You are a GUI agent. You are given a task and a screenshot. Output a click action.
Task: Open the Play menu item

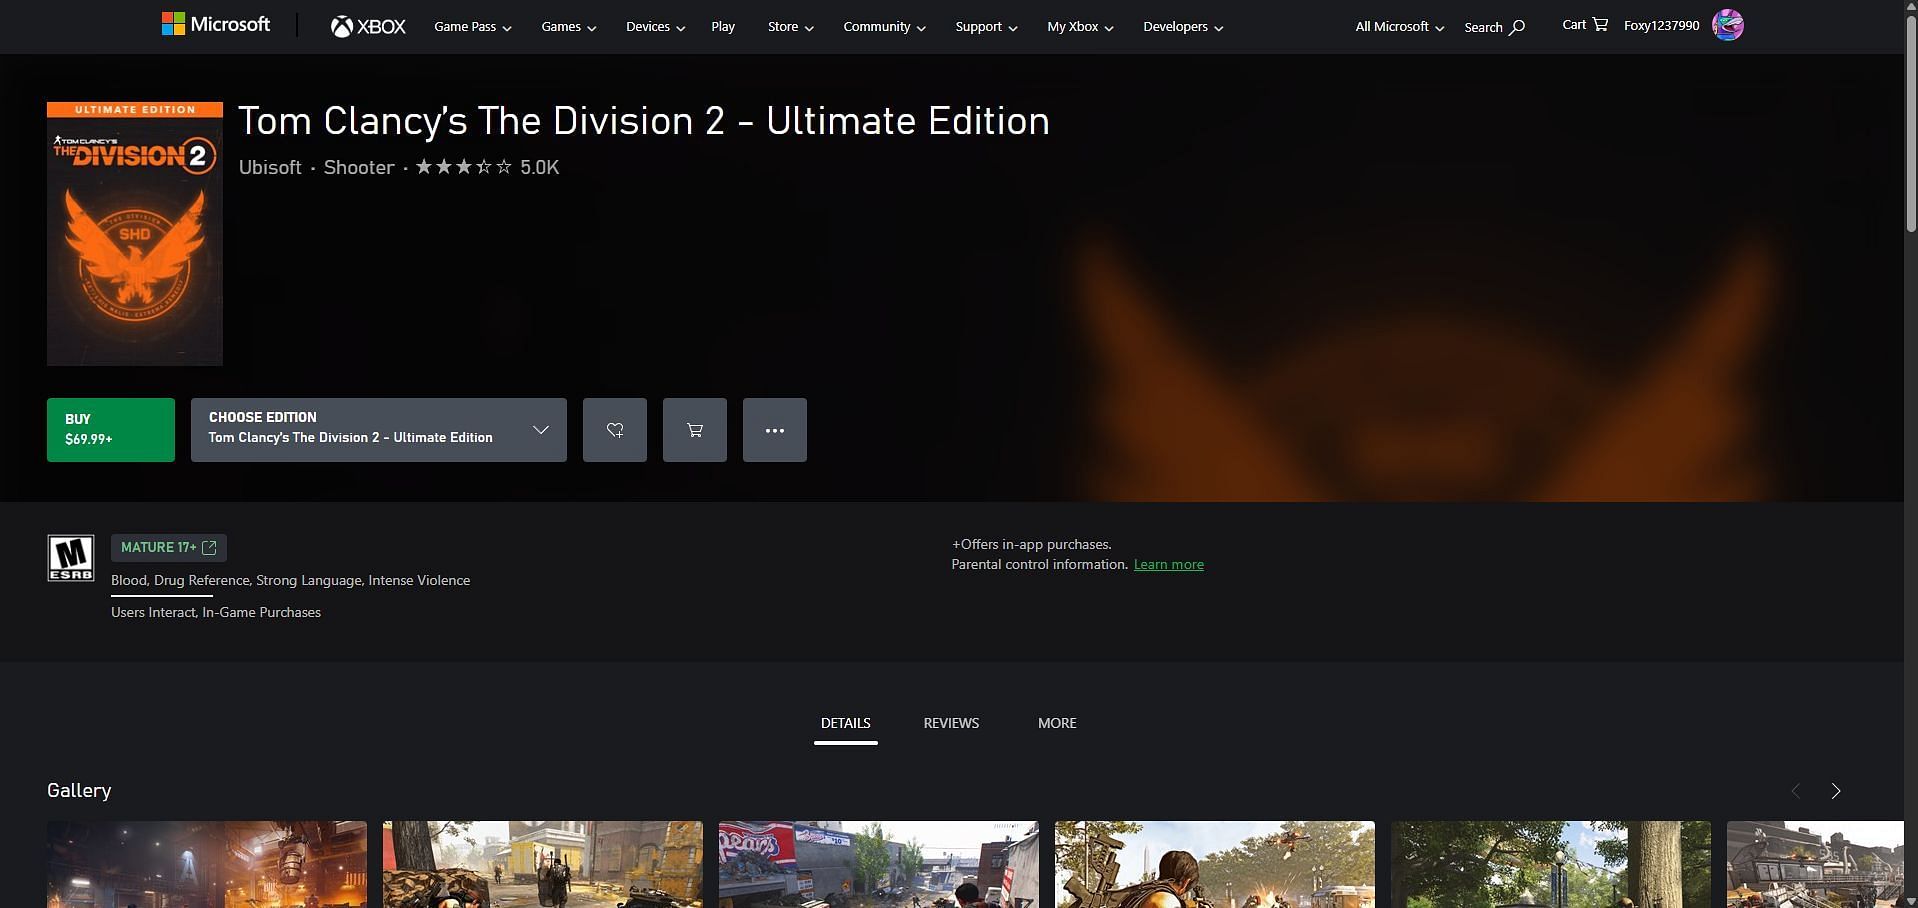(723, 27)
